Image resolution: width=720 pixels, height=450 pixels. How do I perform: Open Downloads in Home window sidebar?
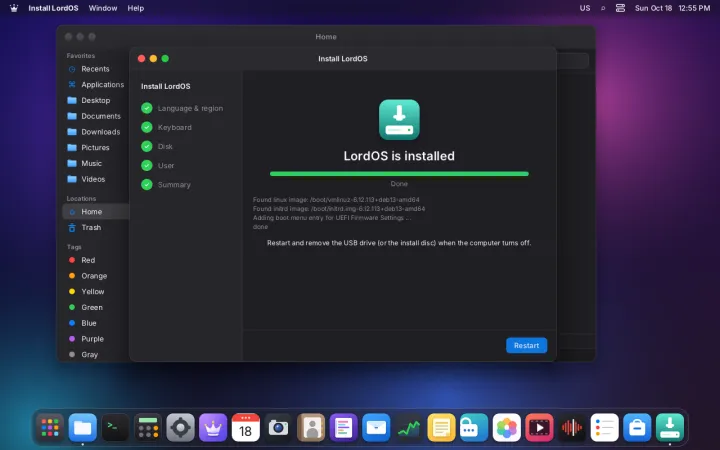95,132
